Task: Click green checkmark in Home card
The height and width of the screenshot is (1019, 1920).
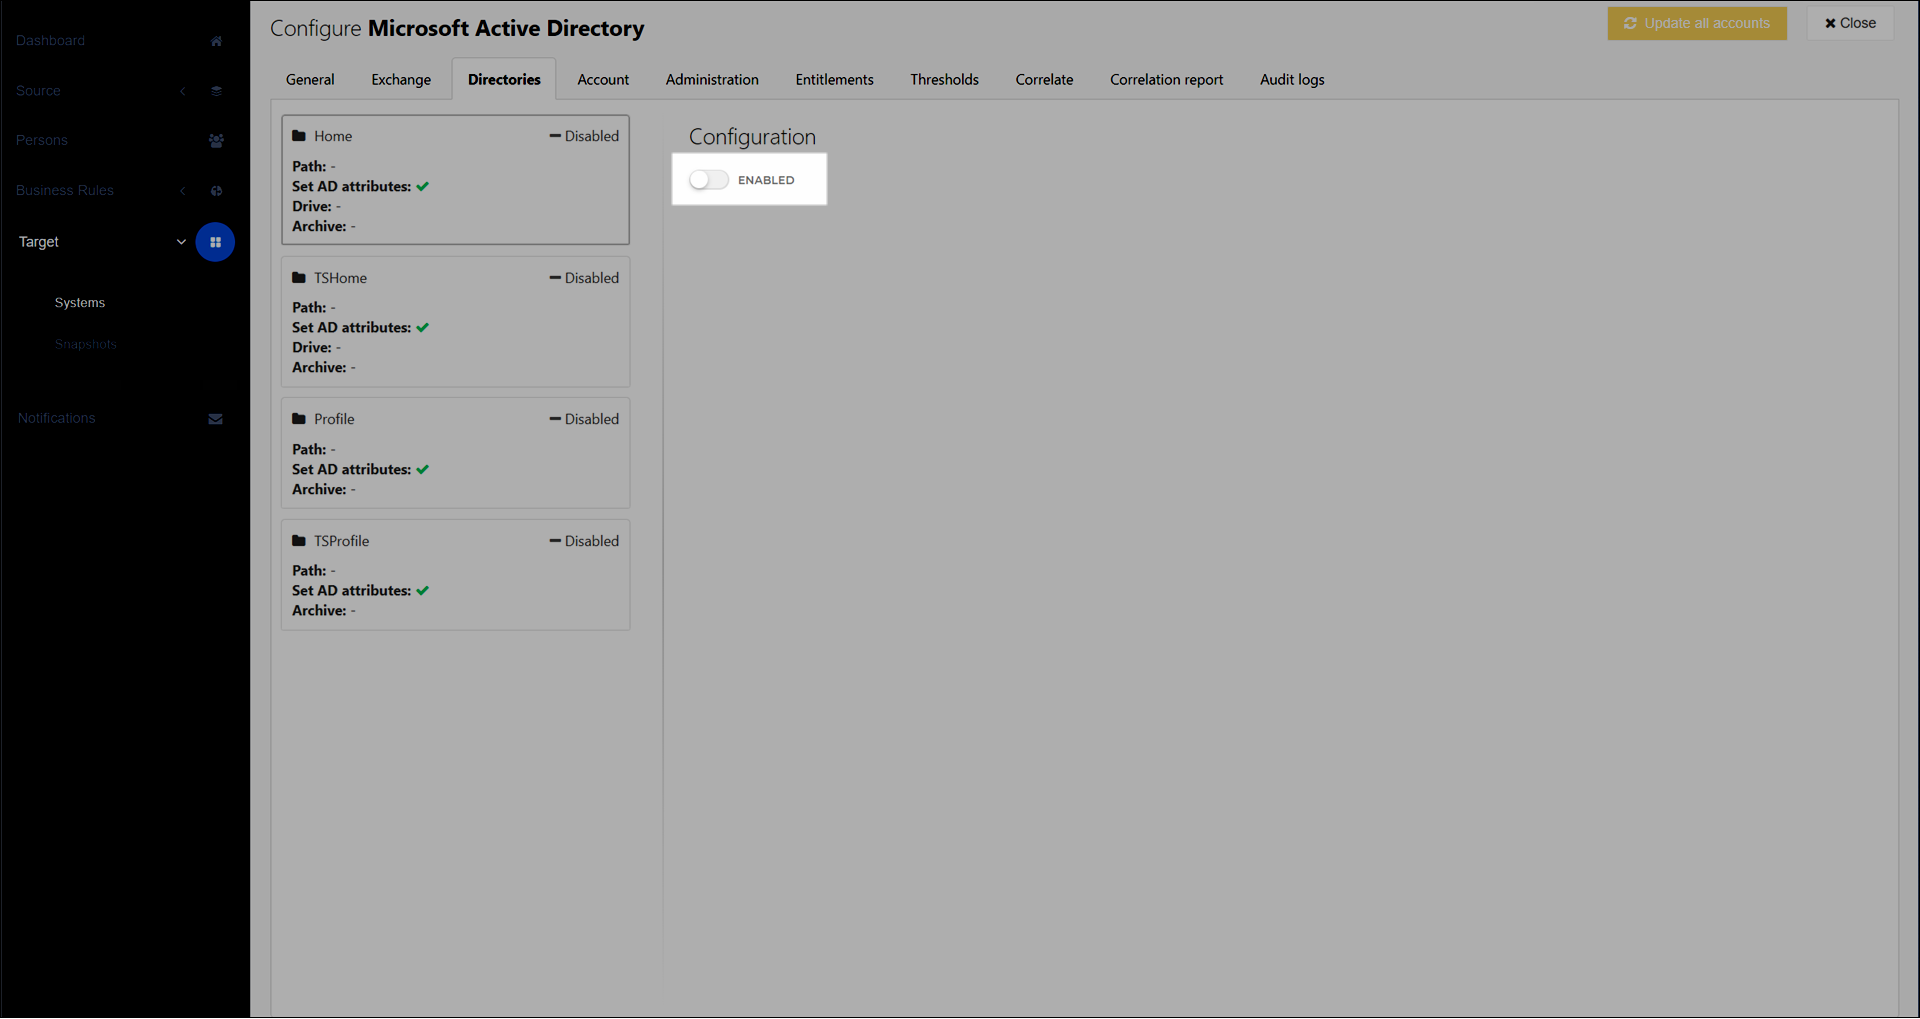Action: [423, 187]
